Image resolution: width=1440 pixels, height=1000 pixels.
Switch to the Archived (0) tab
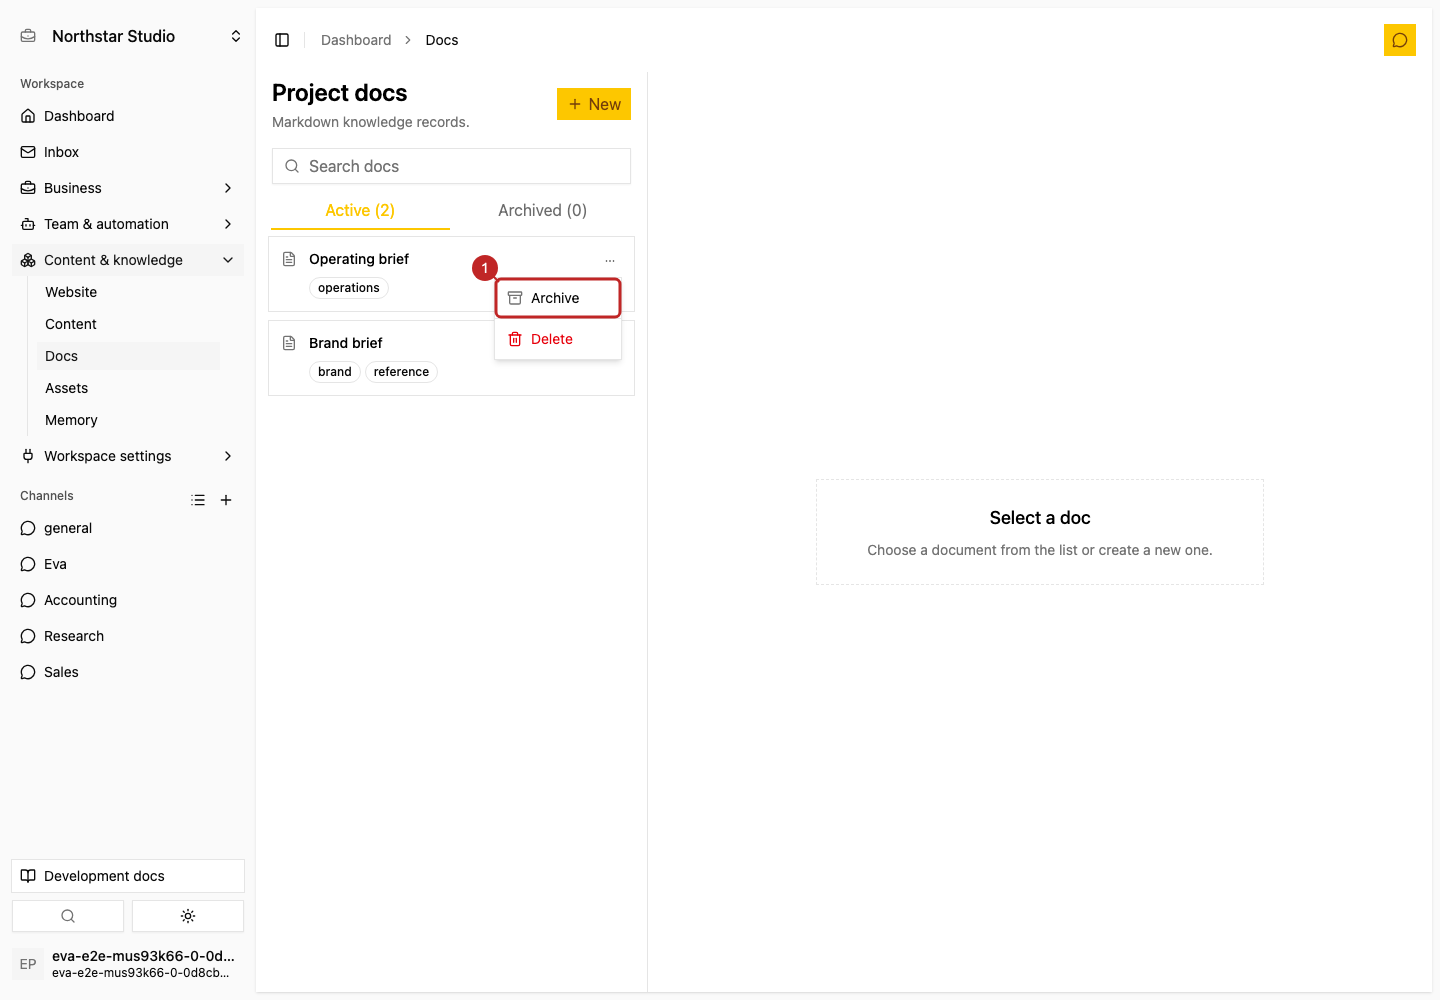tap(542, 210)
